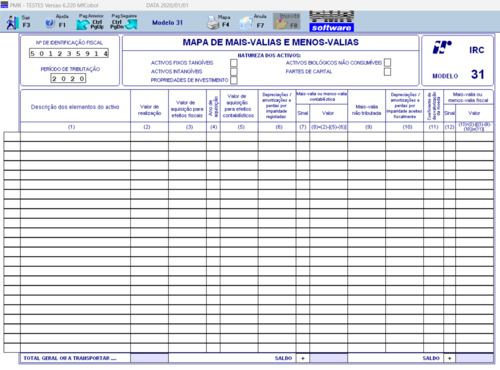Check Activos Intangíveis checkbox
500x370 pixels.
coord(234,71)
